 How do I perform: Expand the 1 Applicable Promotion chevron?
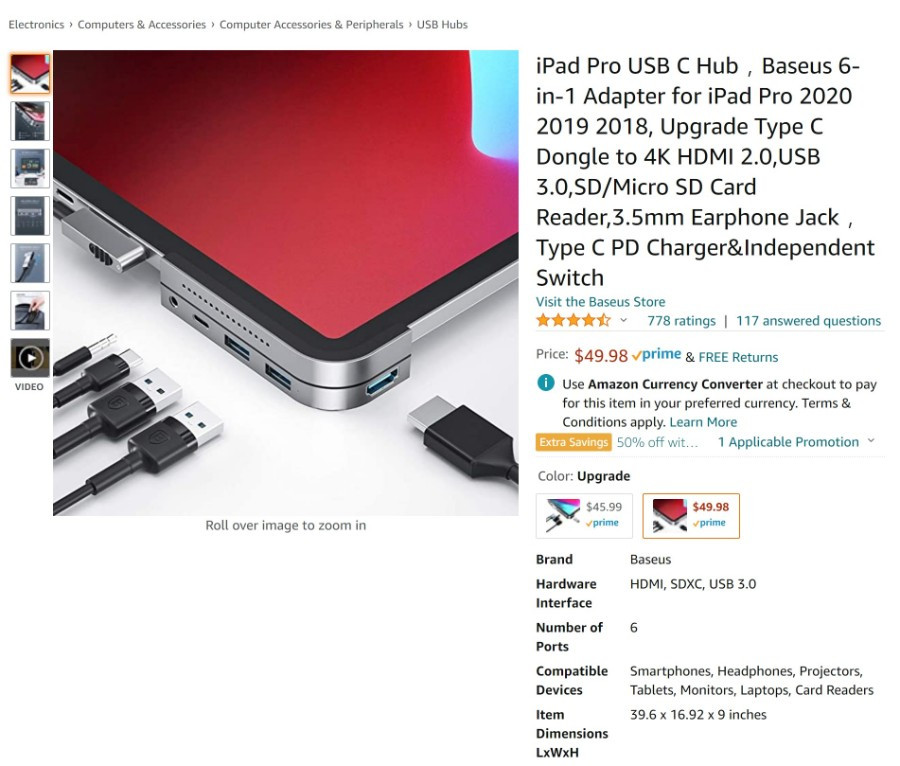point(871,441)
